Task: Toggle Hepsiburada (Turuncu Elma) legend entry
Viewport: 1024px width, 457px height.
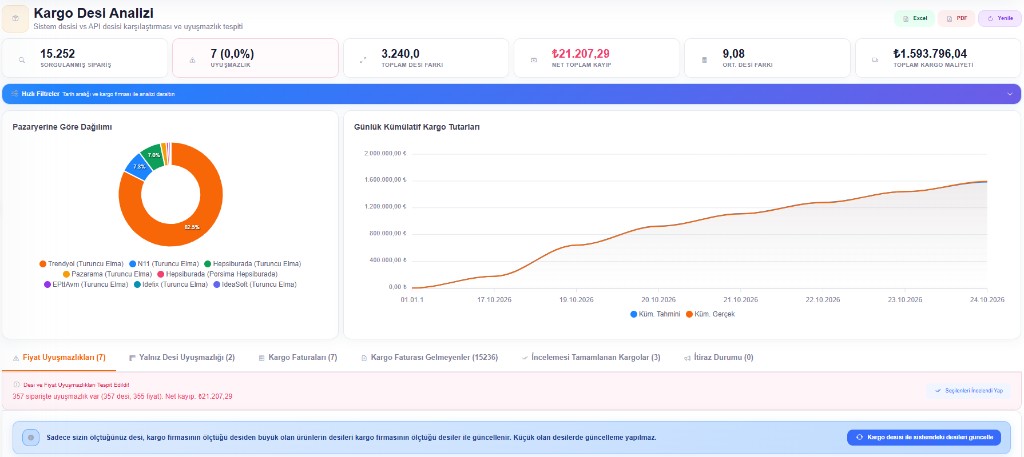Action: 253,264
